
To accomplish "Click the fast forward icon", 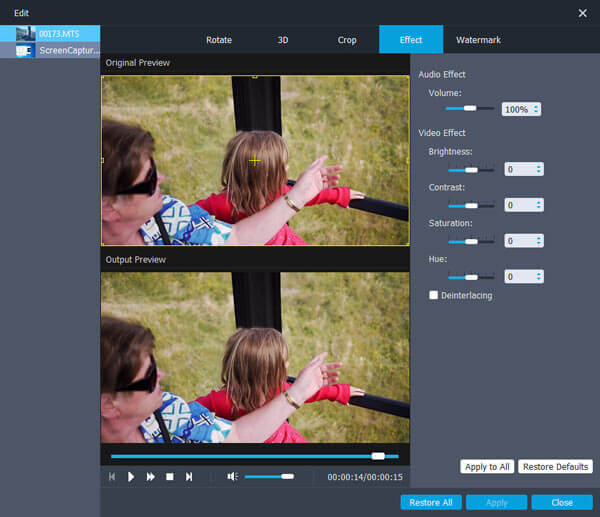I will point(150,477).
